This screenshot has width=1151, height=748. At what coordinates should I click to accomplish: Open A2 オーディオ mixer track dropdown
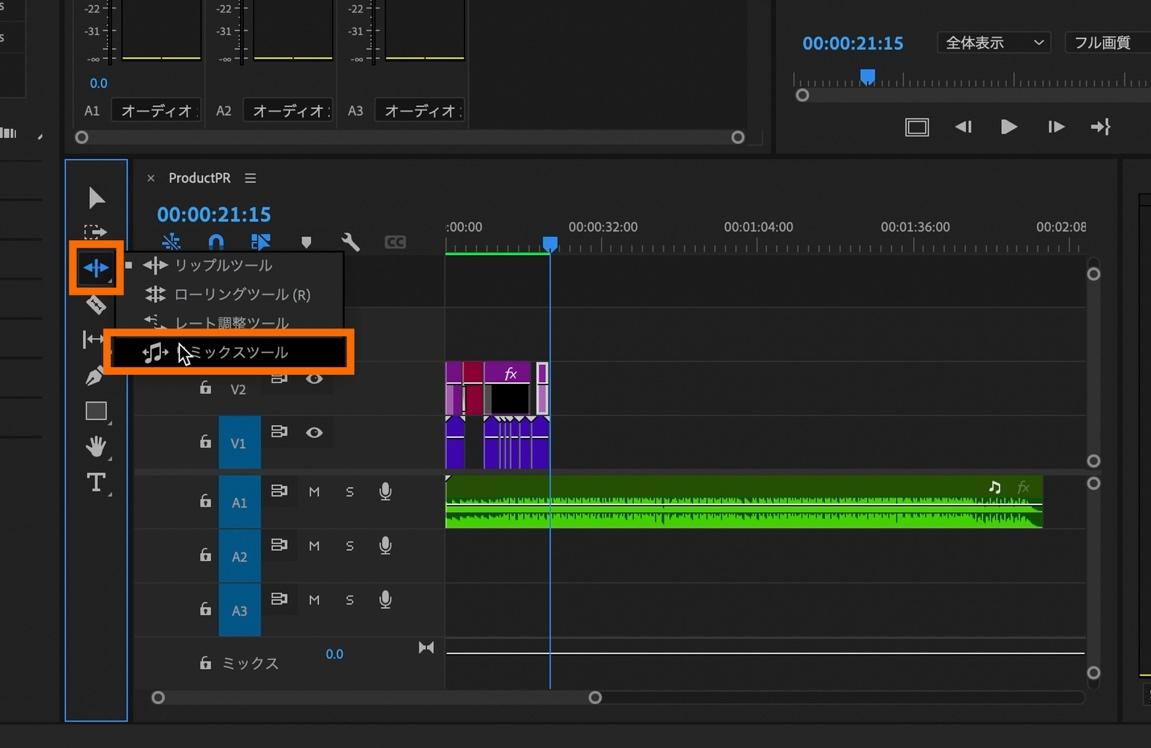tap(287, 111)
